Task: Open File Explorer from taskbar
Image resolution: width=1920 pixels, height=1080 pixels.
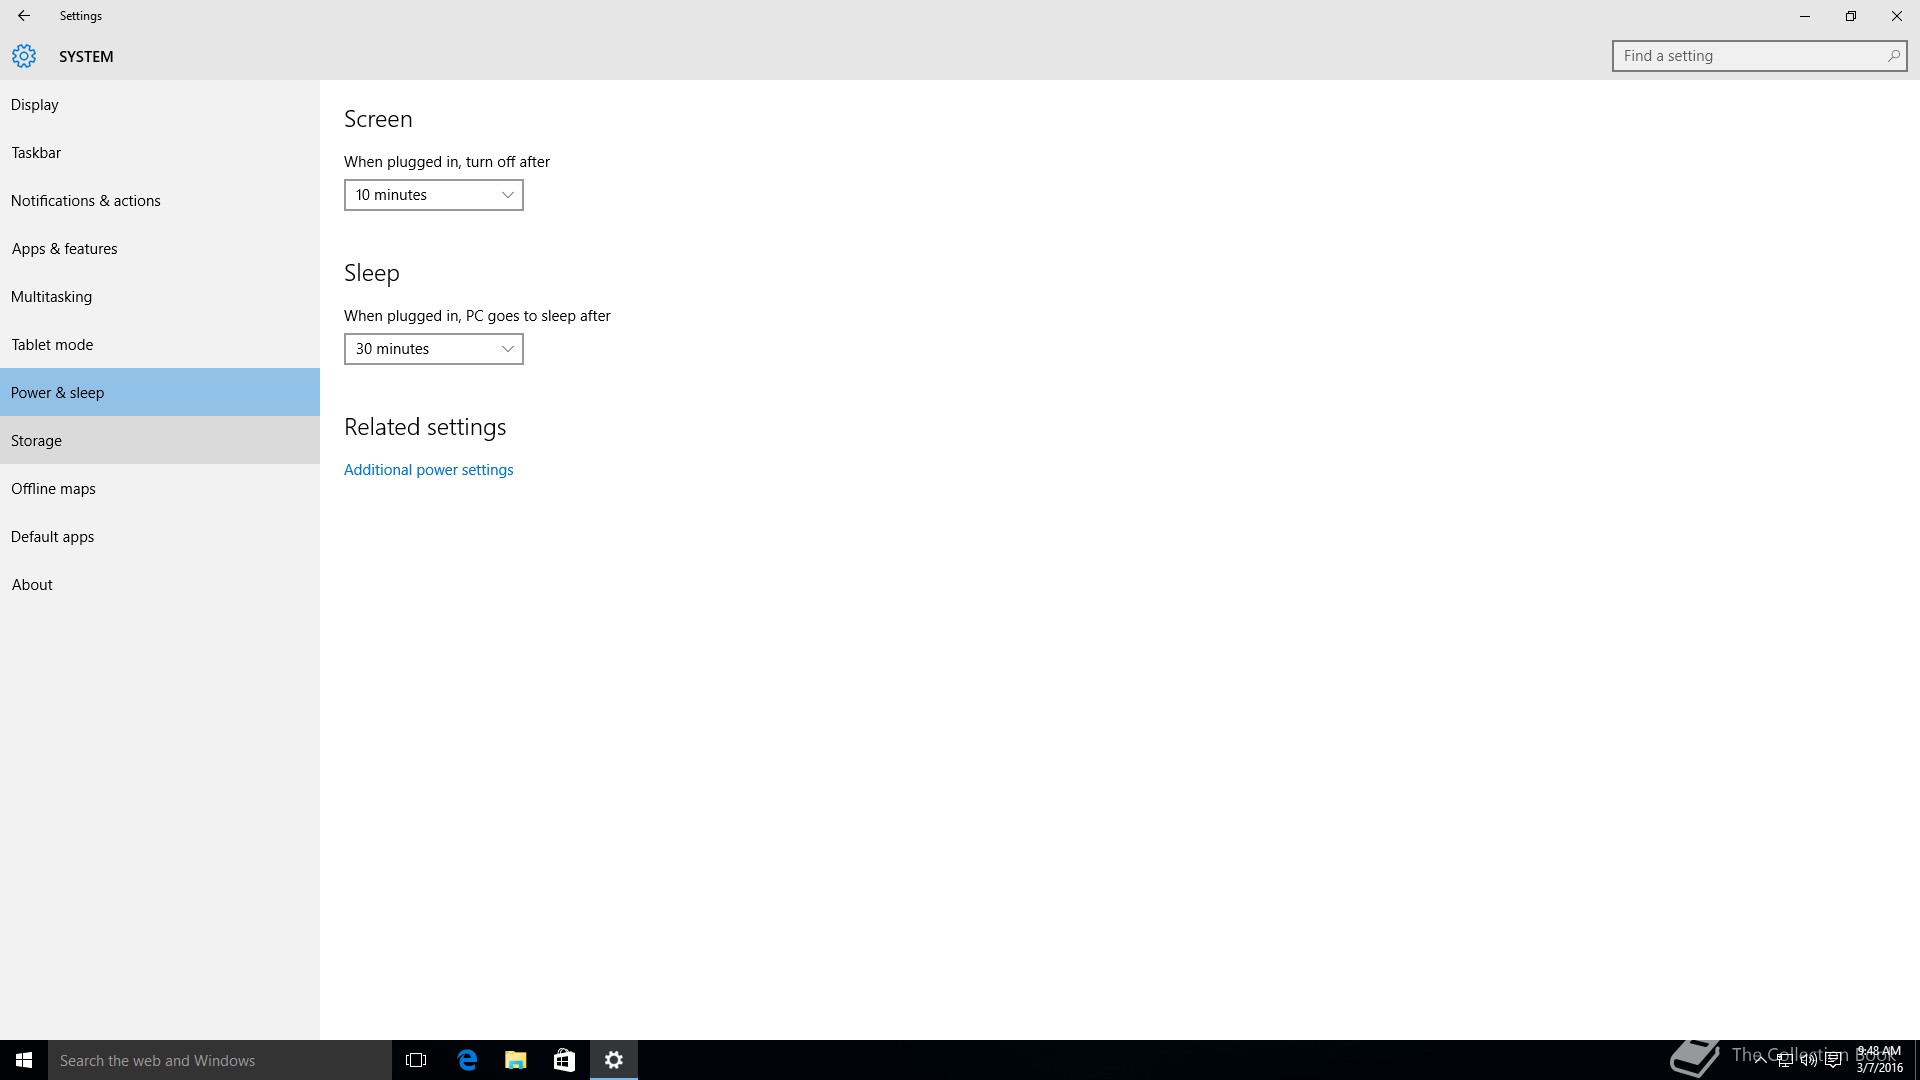Action: click(x=516, y=1060)
